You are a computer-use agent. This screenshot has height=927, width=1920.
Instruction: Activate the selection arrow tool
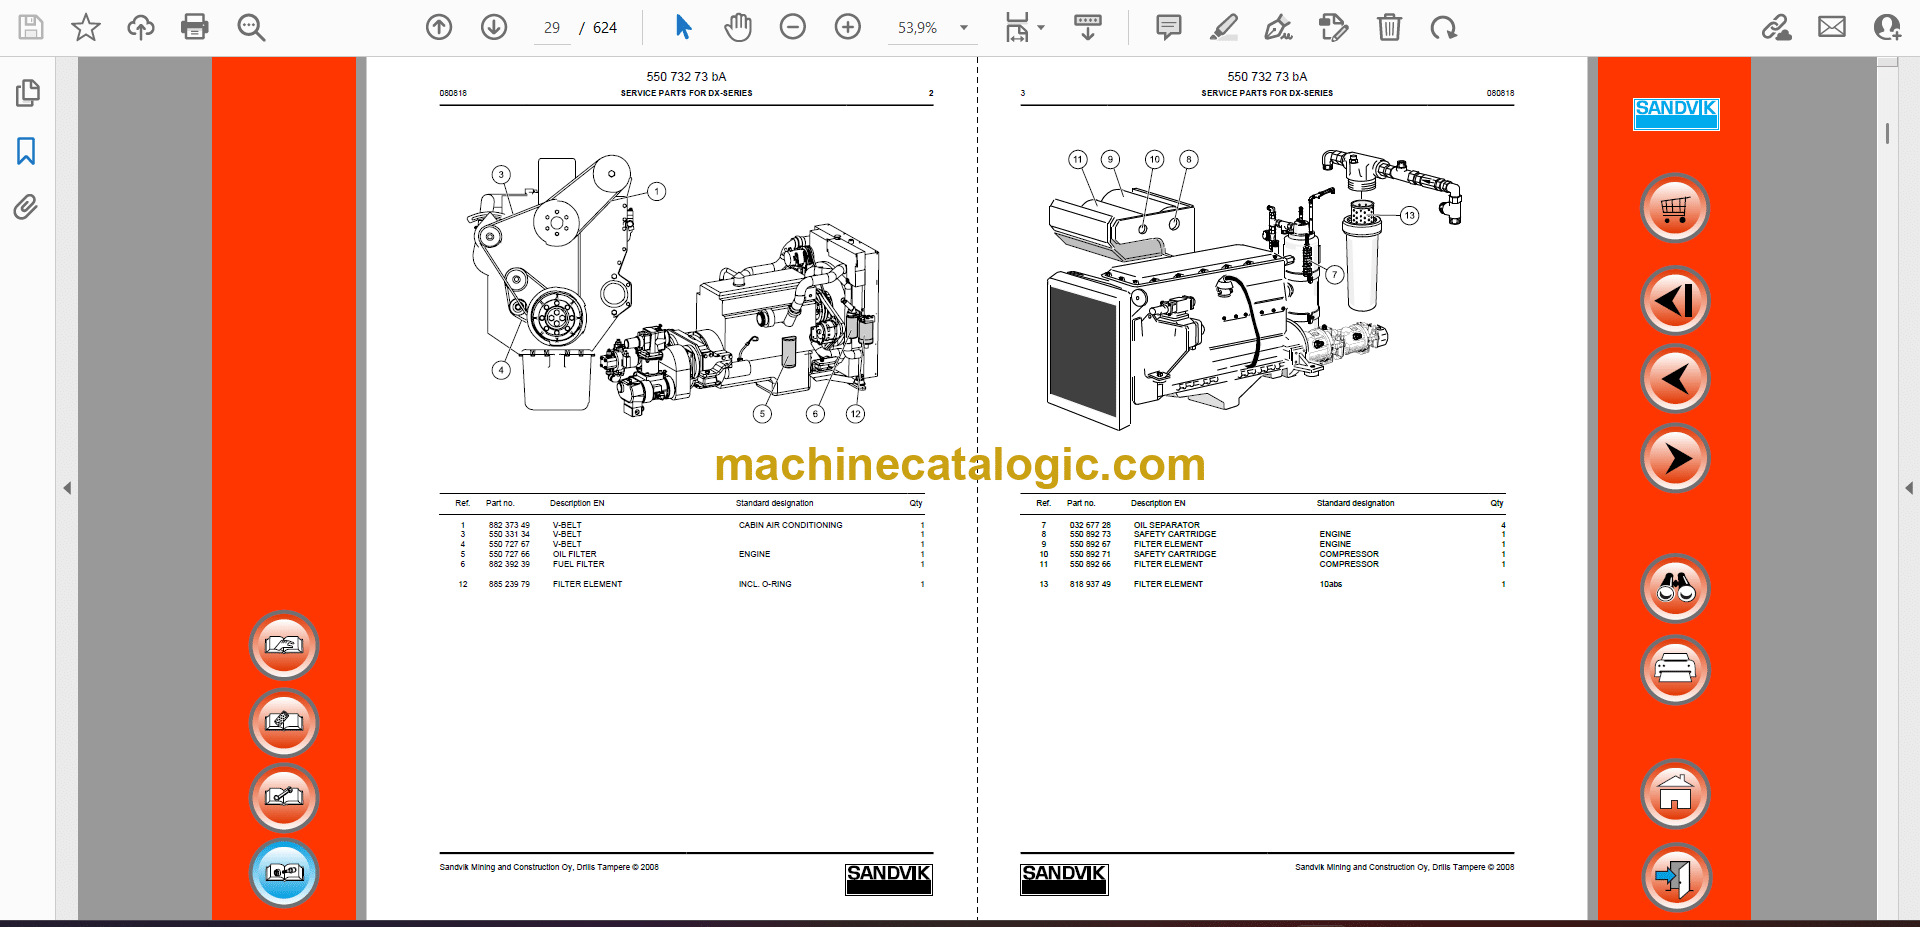(683, 27)
